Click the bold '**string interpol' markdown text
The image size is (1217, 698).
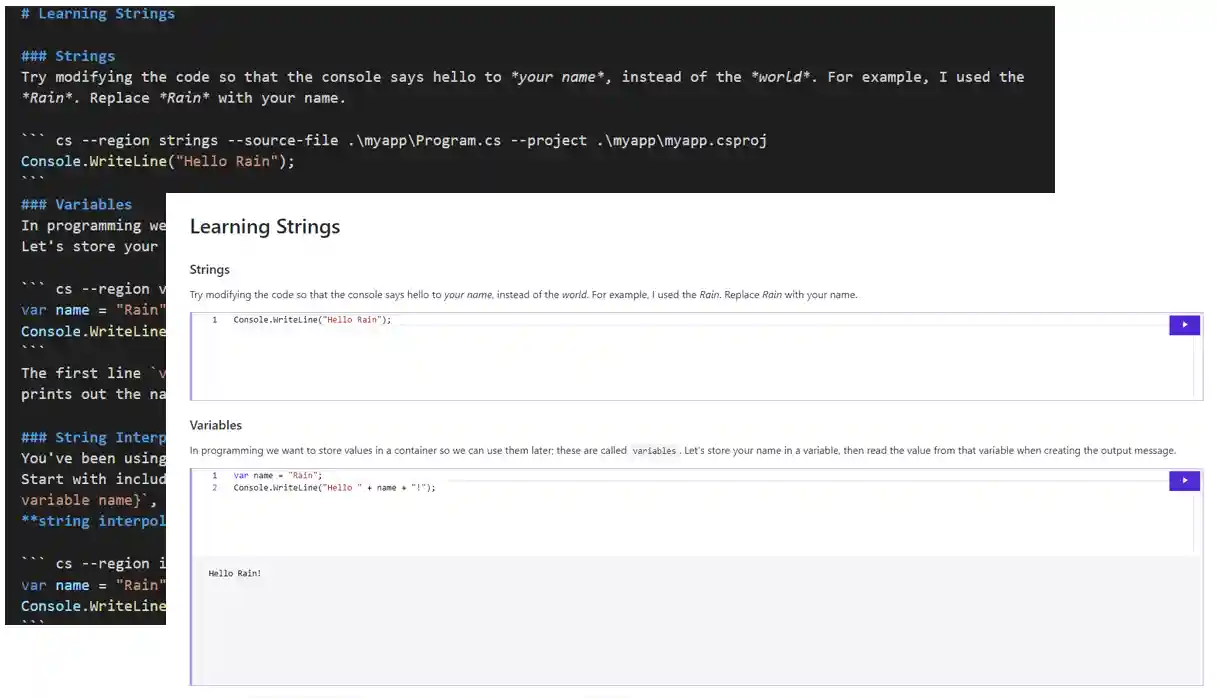pos(92,521)
